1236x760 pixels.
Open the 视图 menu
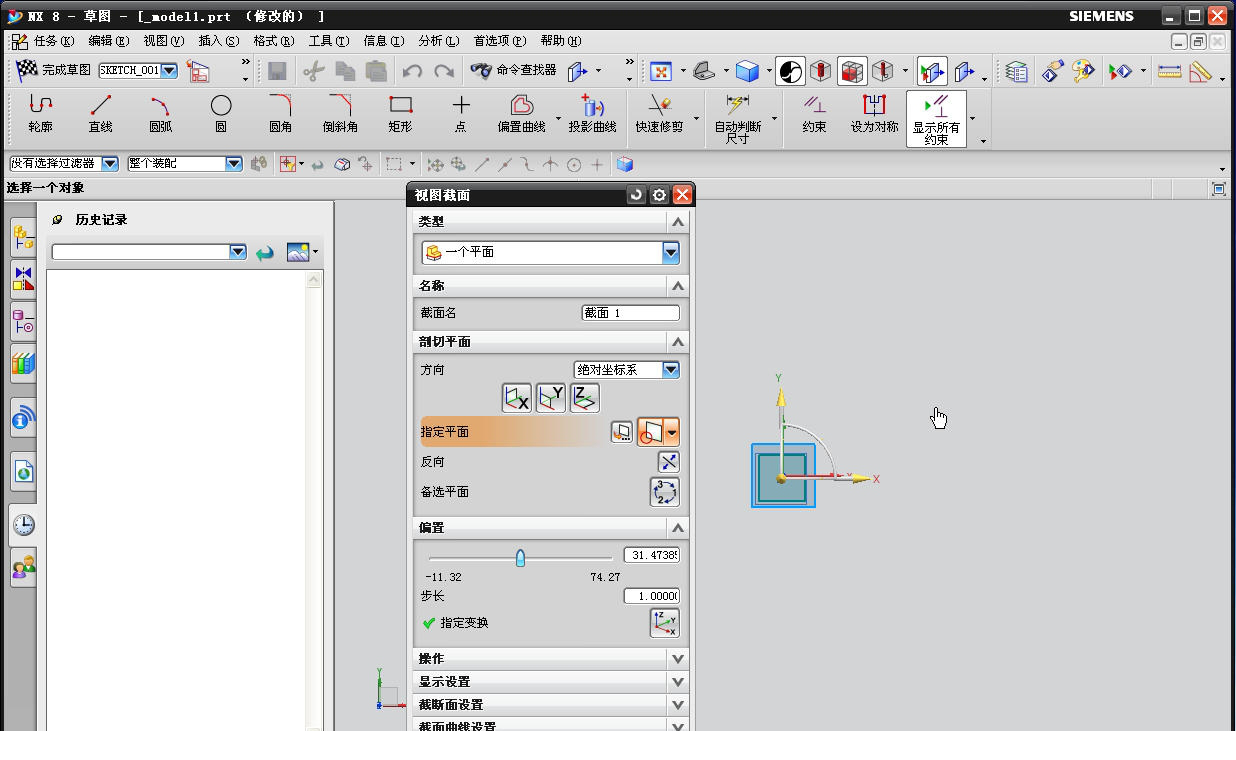163,41
